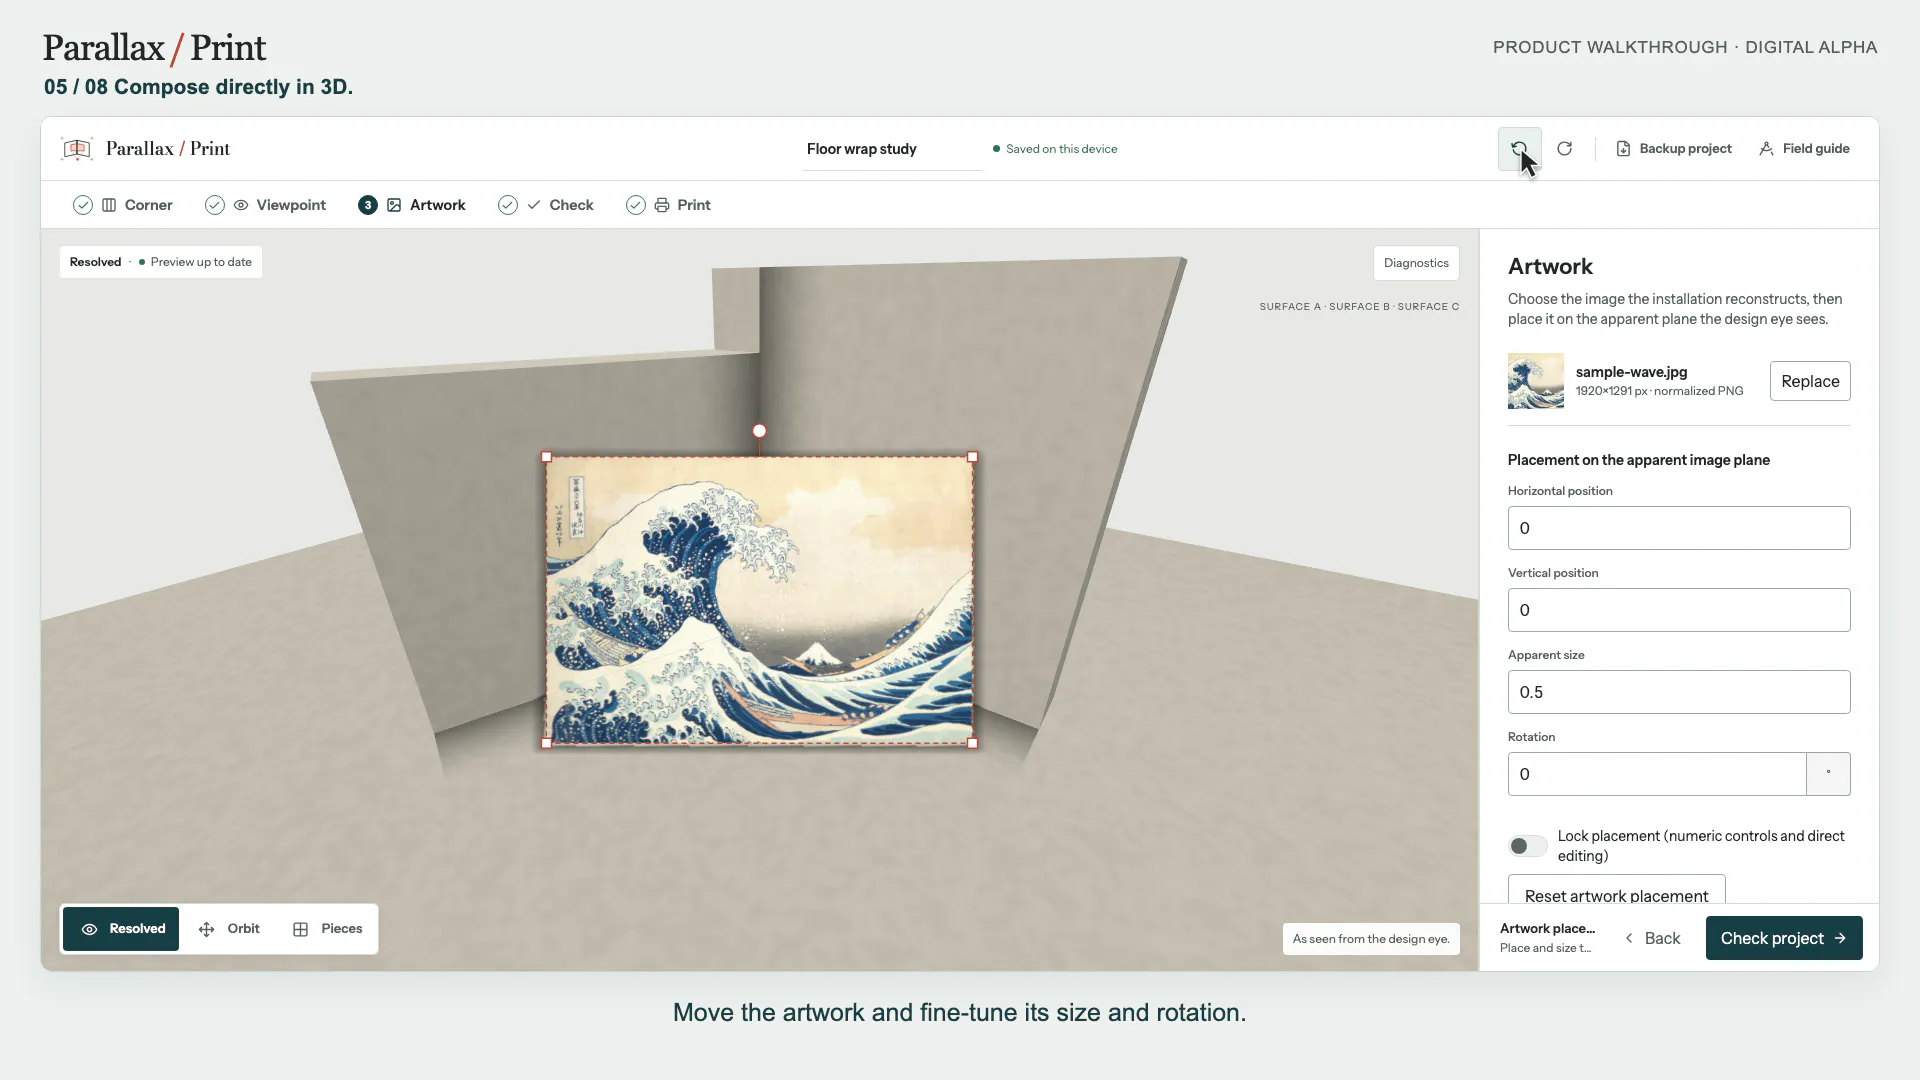Click the Resolved status label
The image size is (1920, 1080).
tap(95, 262)
